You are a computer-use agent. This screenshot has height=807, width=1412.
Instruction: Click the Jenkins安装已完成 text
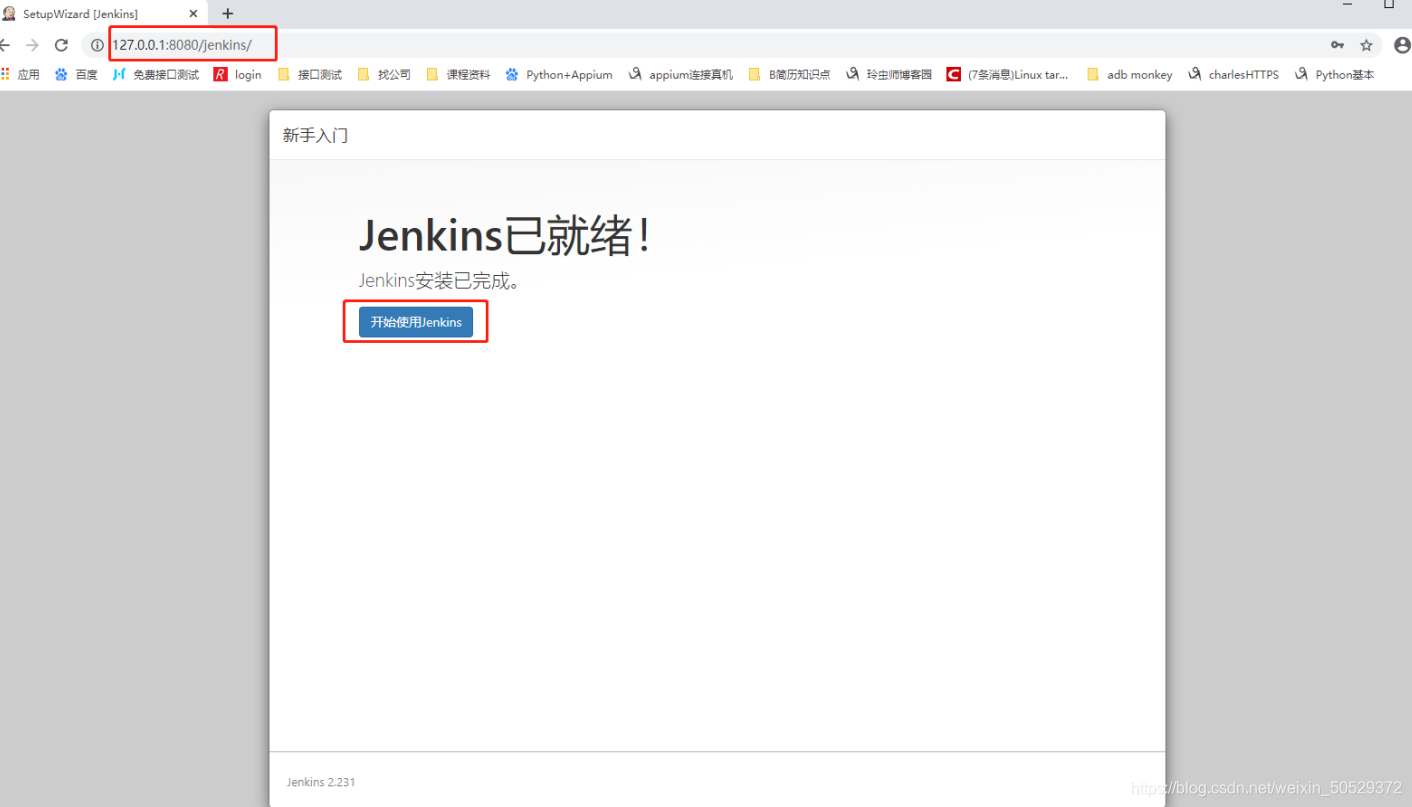coord(440,281)
